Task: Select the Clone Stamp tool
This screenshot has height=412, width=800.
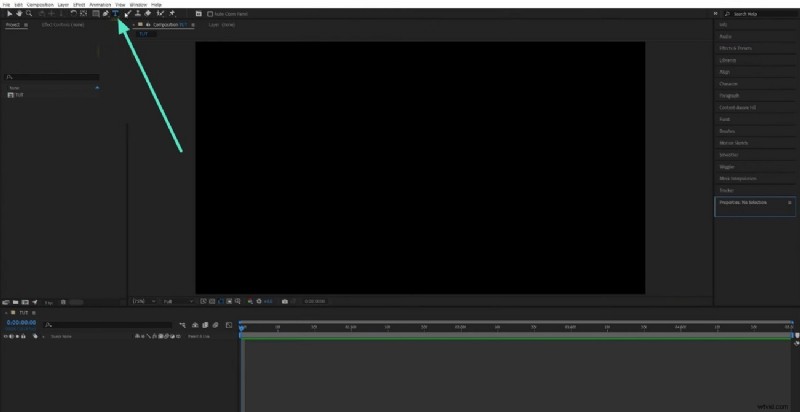Action: [138, 13]
